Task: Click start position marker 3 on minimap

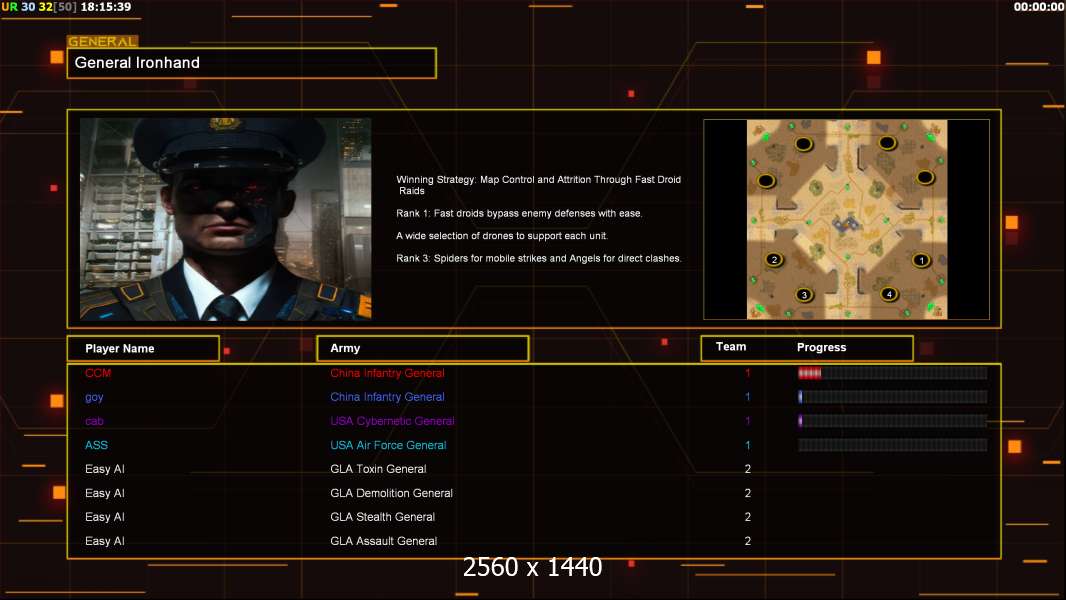Action: (x=804, y=295)
